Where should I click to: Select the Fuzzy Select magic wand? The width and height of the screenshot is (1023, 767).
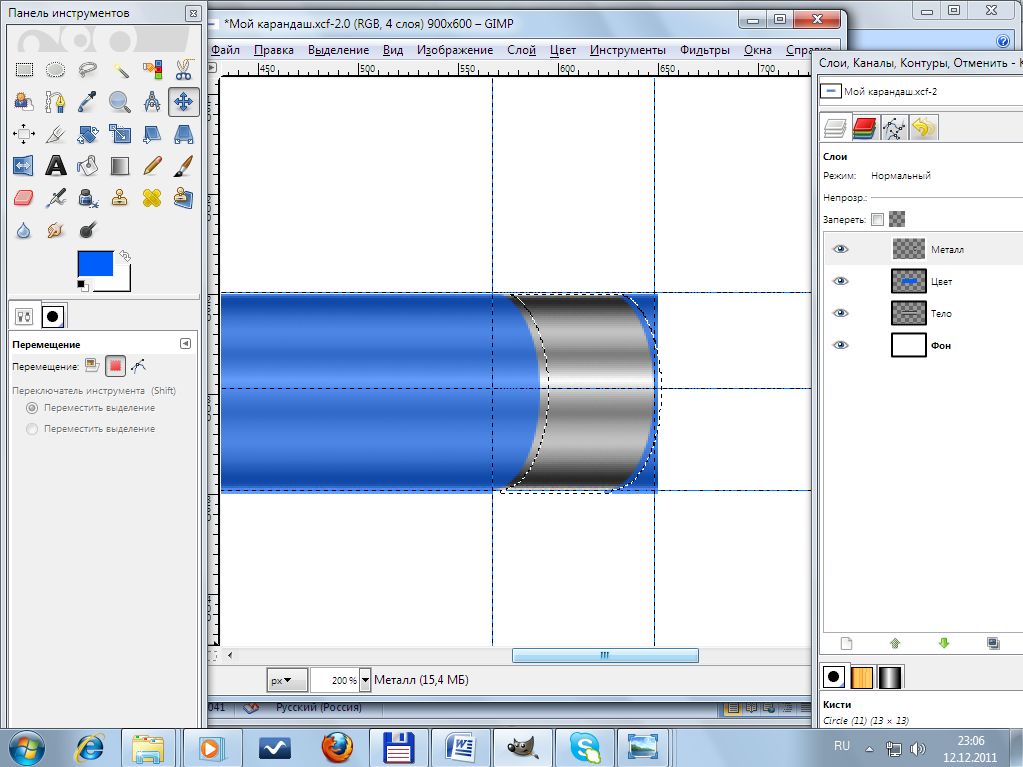tap(119, 69)
